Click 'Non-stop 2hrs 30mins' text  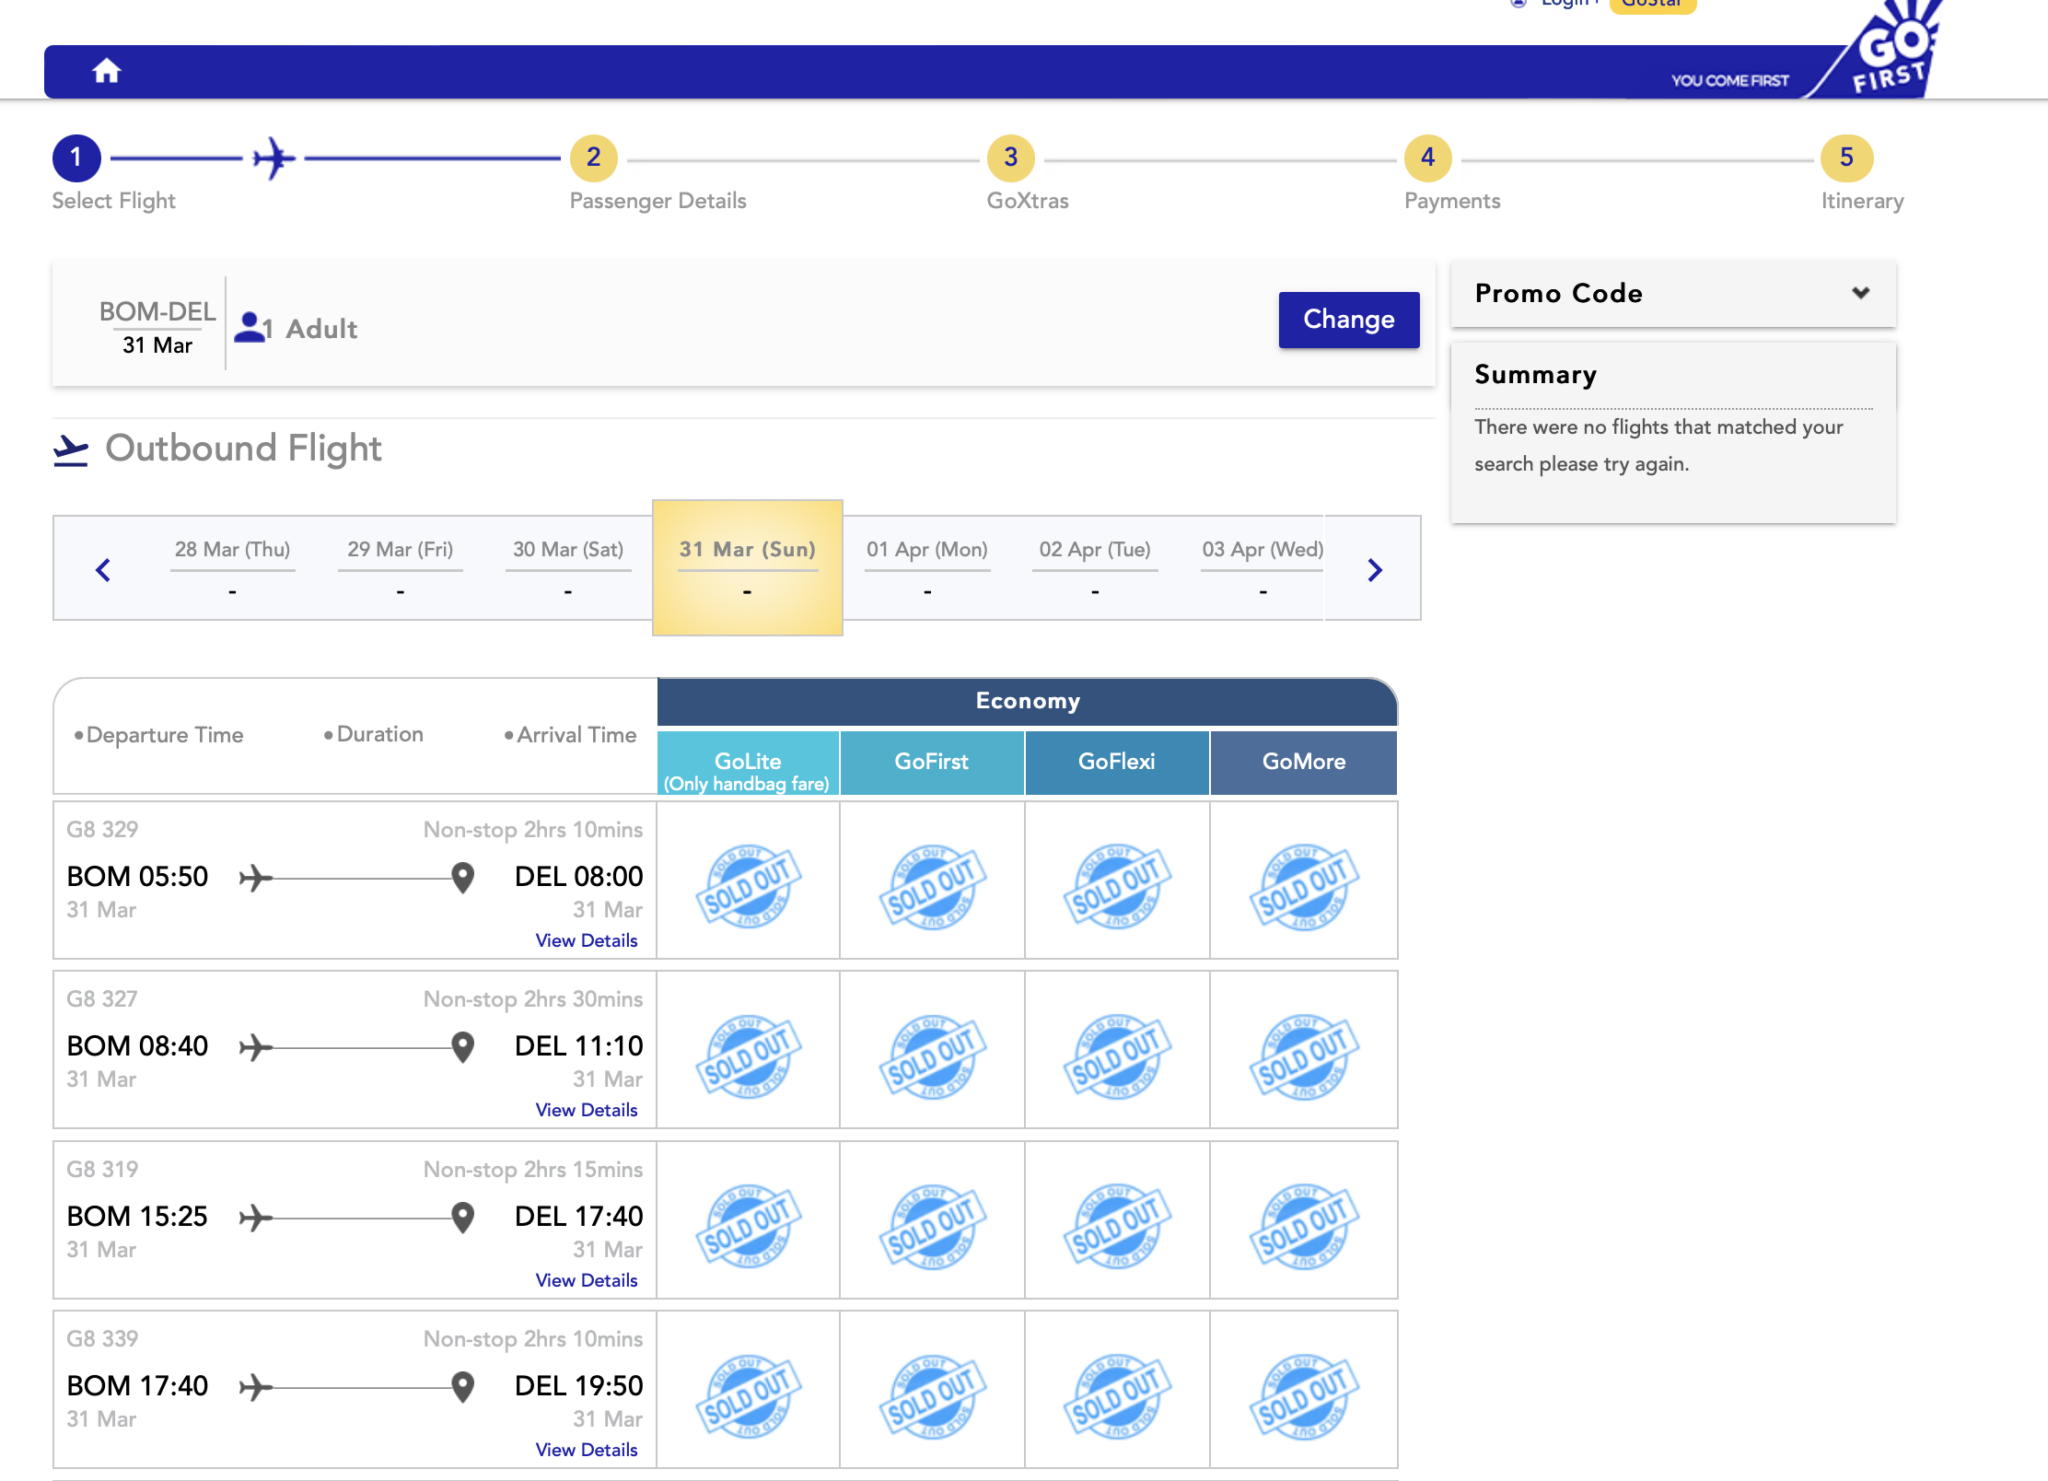click(533, 999)
